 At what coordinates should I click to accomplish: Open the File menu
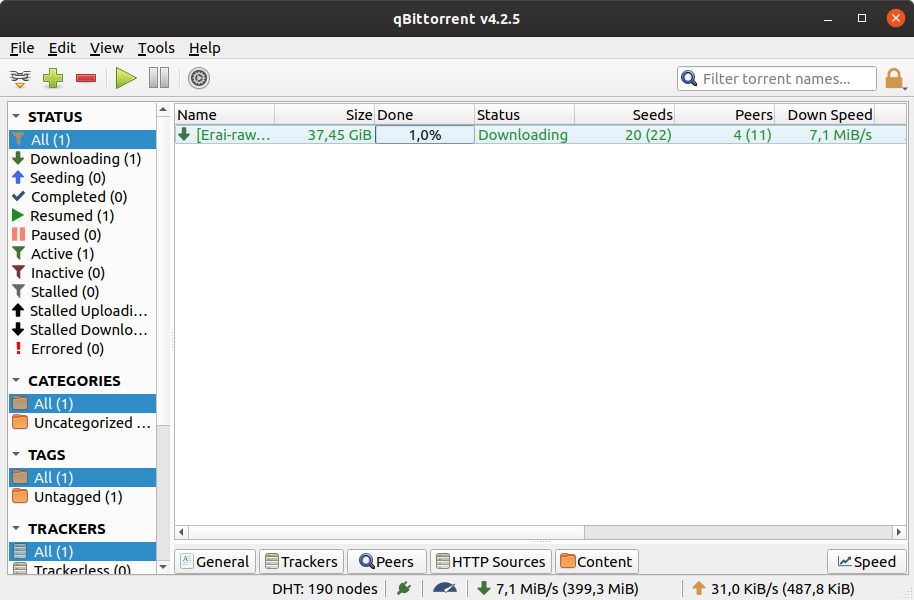pyautogui.click(x=22, y=48)
